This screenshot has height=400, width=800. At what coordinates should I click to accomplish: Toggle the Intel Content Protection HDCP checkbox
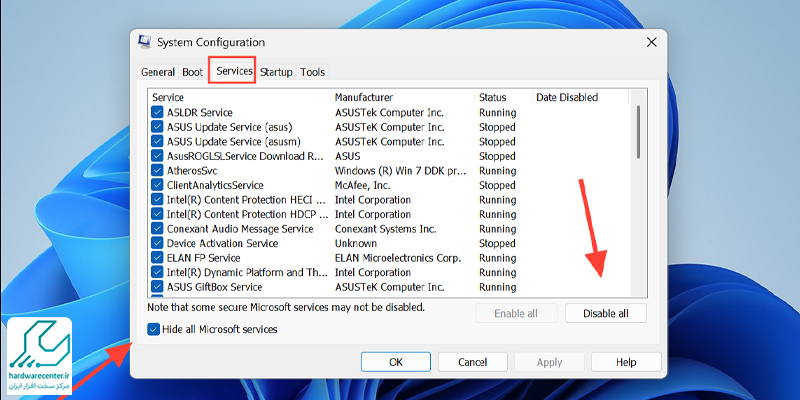point(157,214)
